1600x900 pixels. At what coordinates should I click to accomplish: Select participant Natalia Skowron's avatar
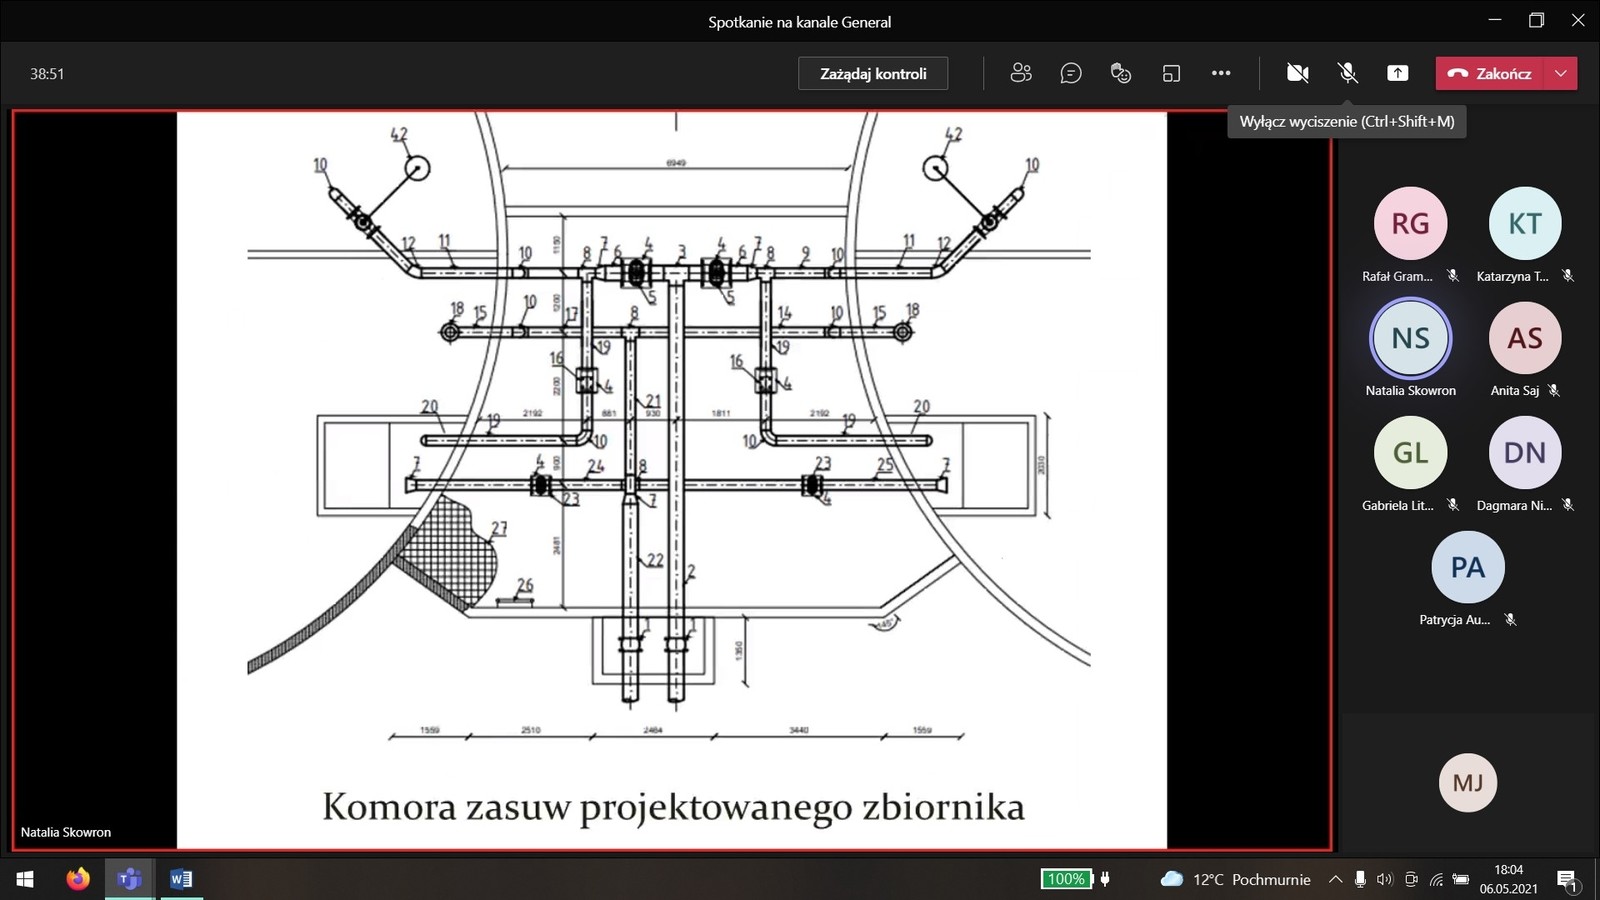point(1410,339)
